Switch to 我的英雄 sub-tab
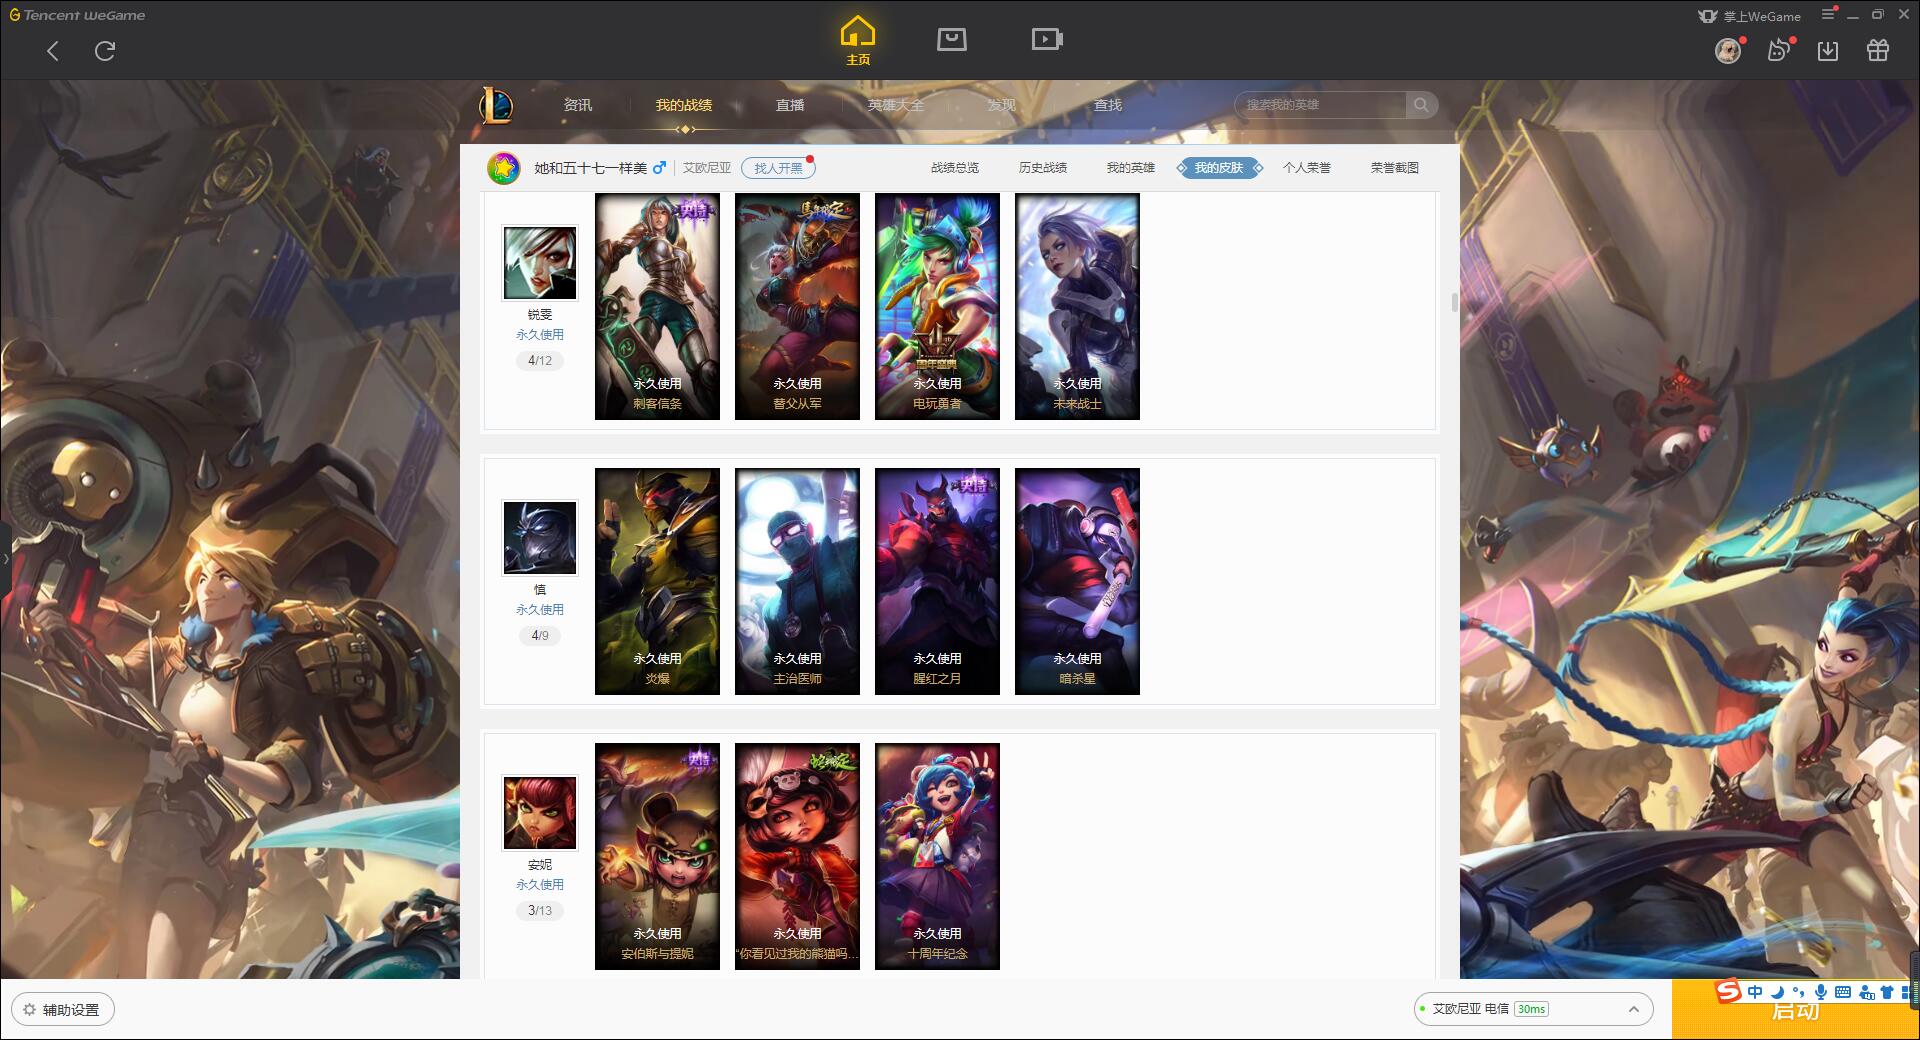This screenshot has width=1920, height=1040. point(1131,168)
